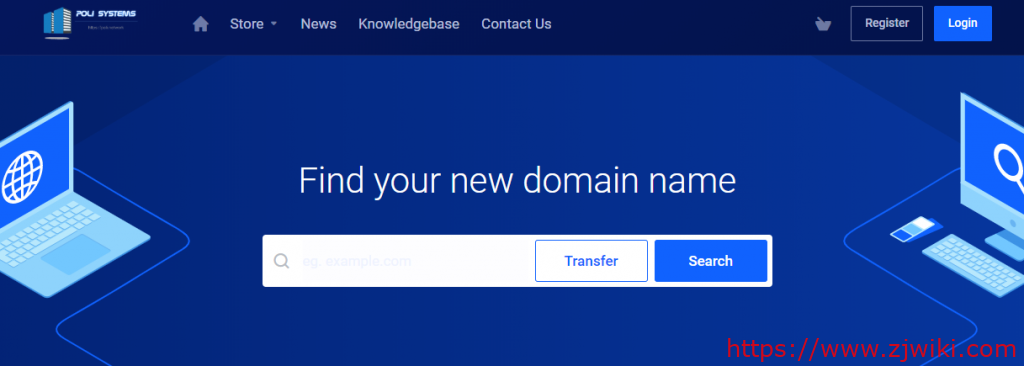Image resolution: width=1024 pixels, height=366 pixels.
Task: Click the magnifier icon in search box
Action: pos(281,261)
